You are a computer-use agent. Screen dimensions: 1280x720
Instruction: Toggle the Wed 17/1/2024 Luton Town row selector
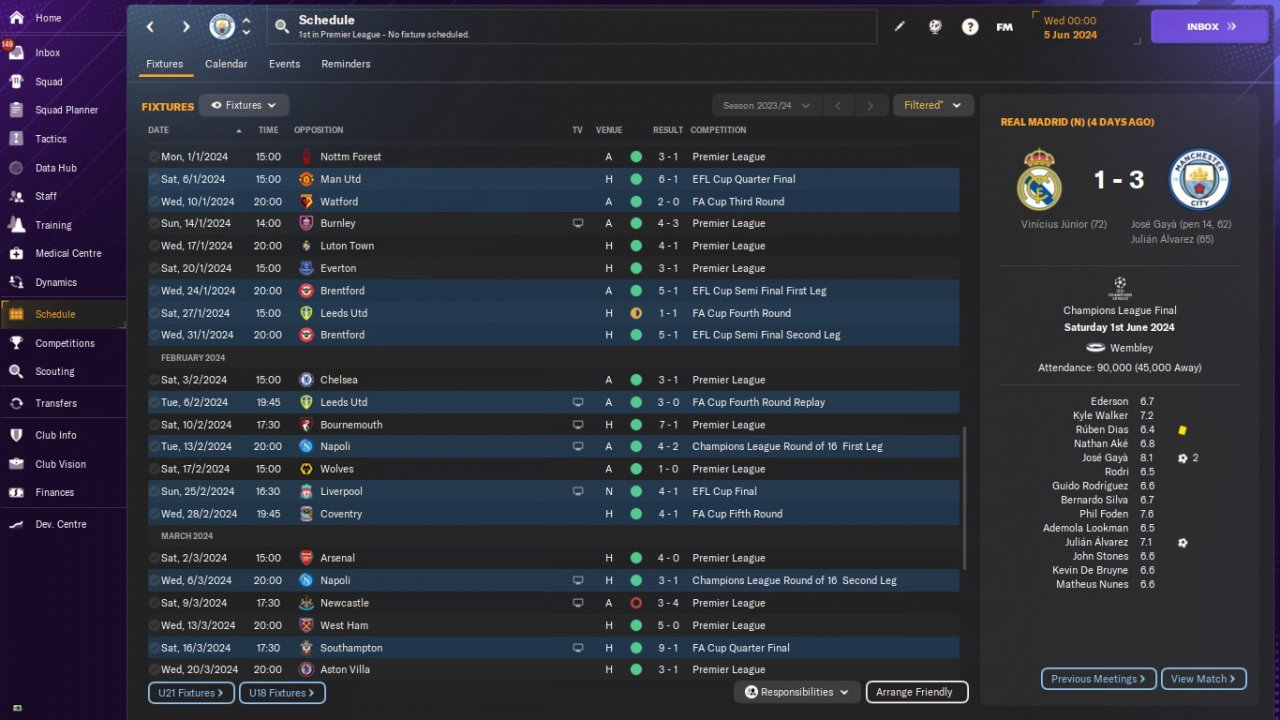pos(154,246)
